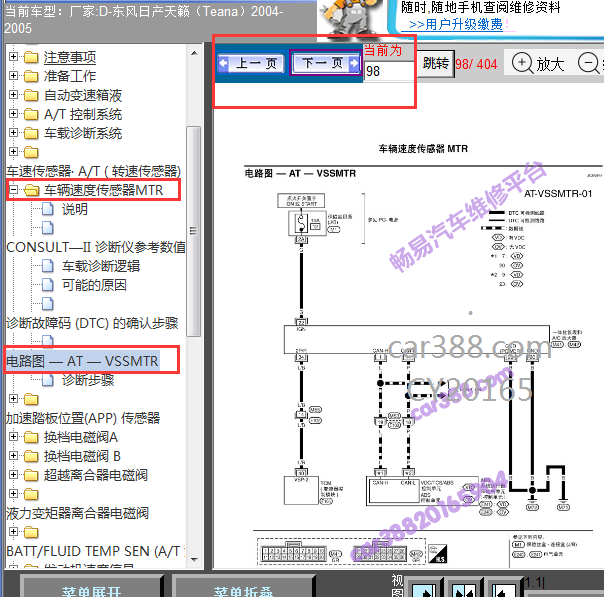The image size is (604, 597).
Task: Expand the 自动变速箱液 folder
Action: pyautogui.click(x=13, y=95)
